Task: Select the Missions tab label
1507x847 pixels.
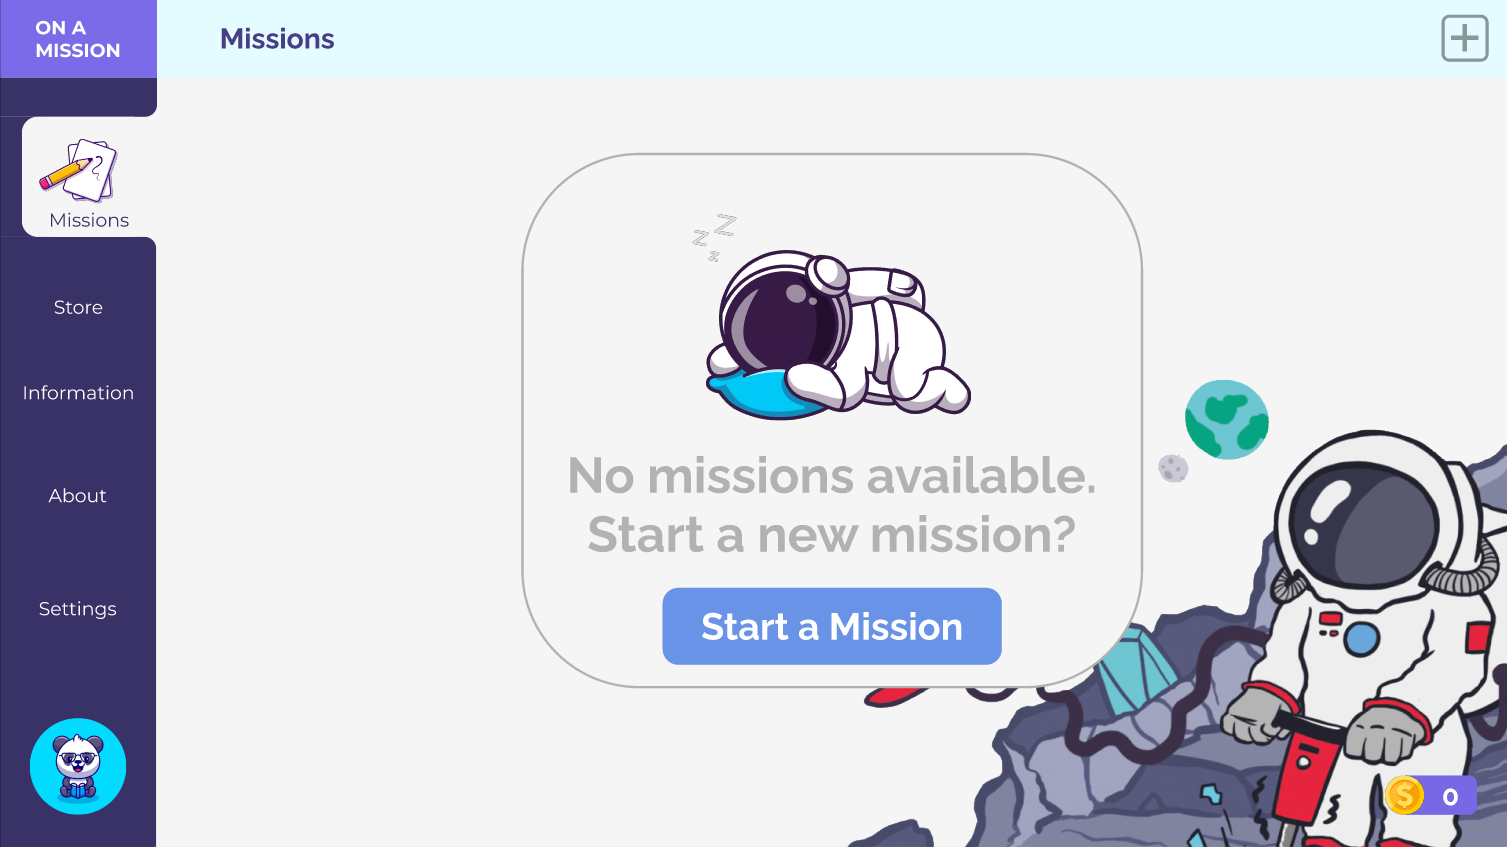Action: (x=89, y=220)
